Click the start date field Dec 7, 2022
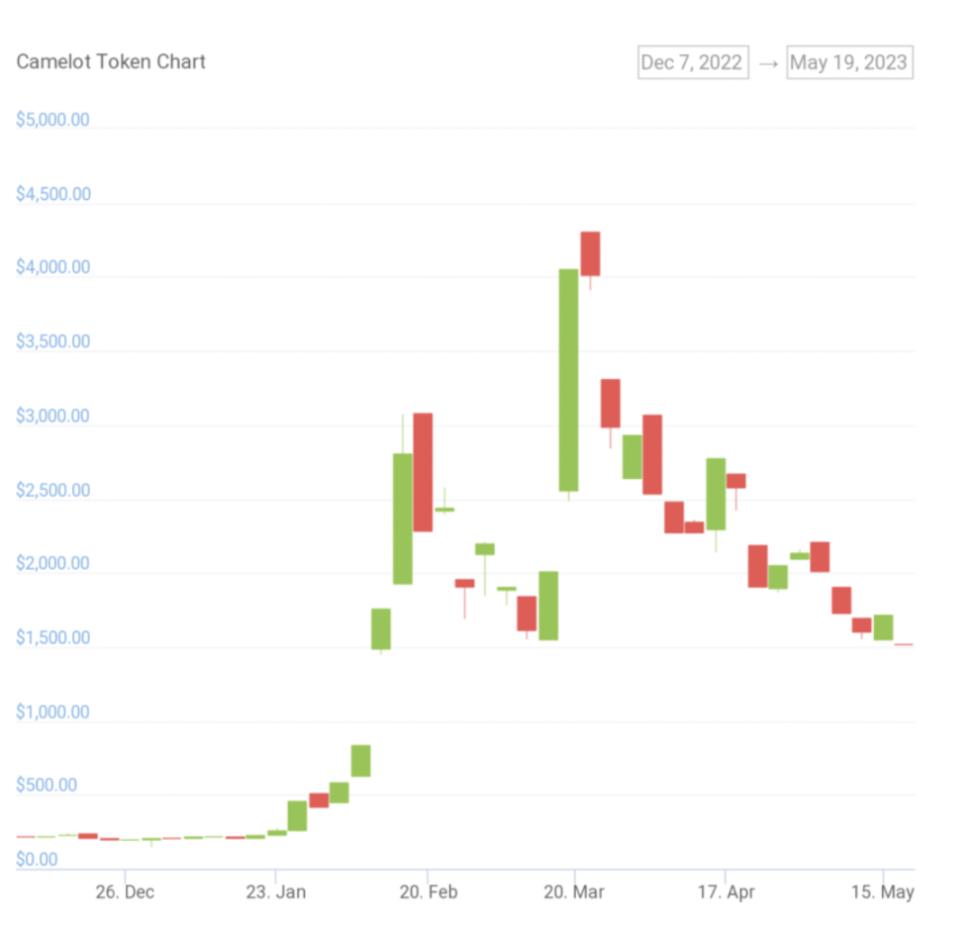The height and width of the screenshot is (940, 972). pyautogui.click(x=692, y=62)
